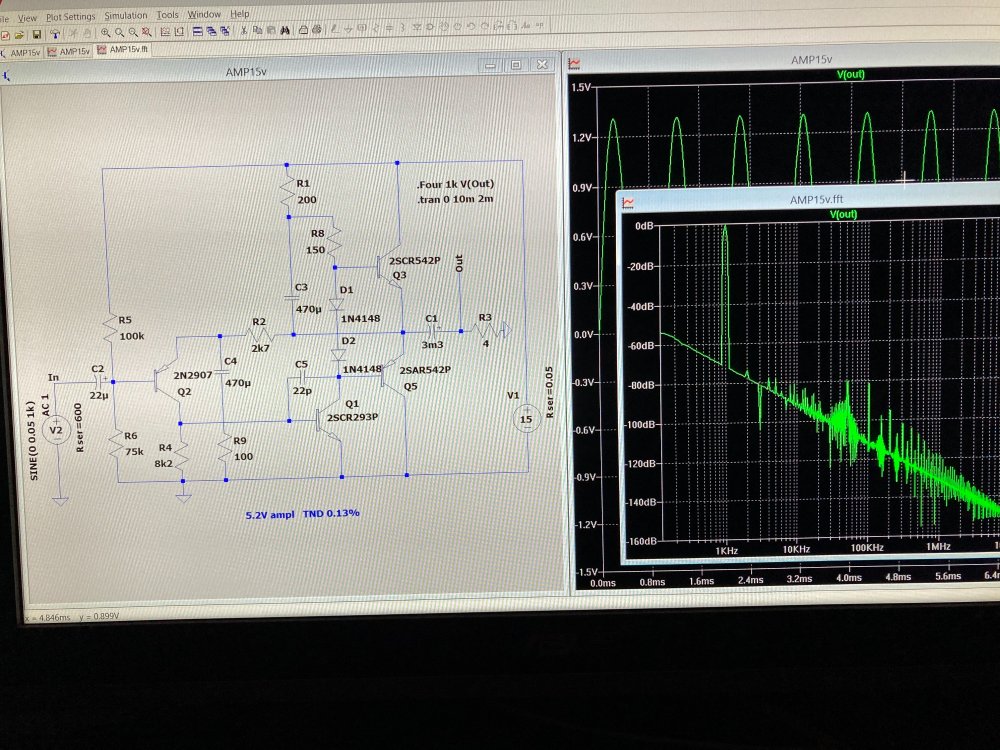
Task: Click the Save icon in toolbar
Action: [x=37, y=33]
